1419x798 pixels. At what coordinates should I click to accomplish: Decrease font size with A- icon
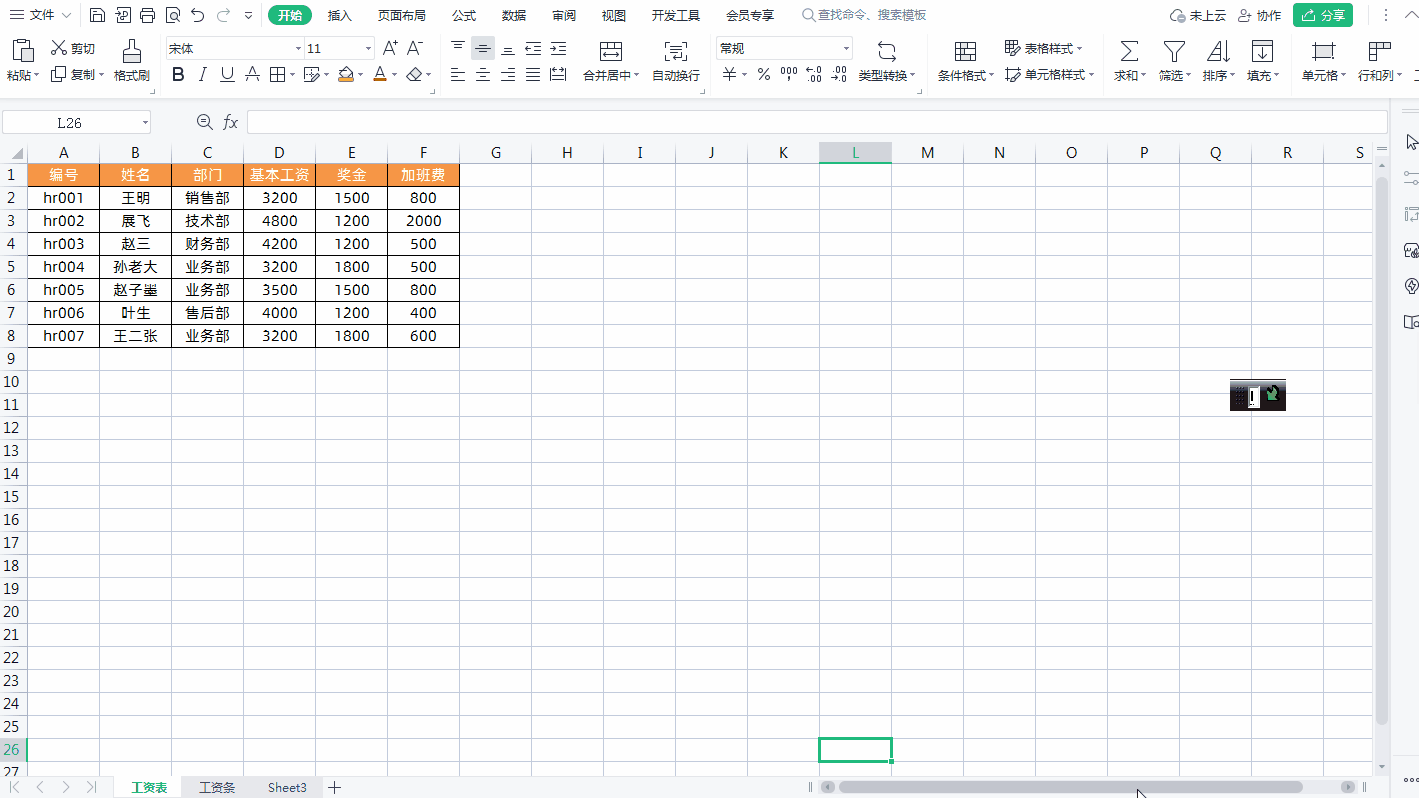coord(415,48)
